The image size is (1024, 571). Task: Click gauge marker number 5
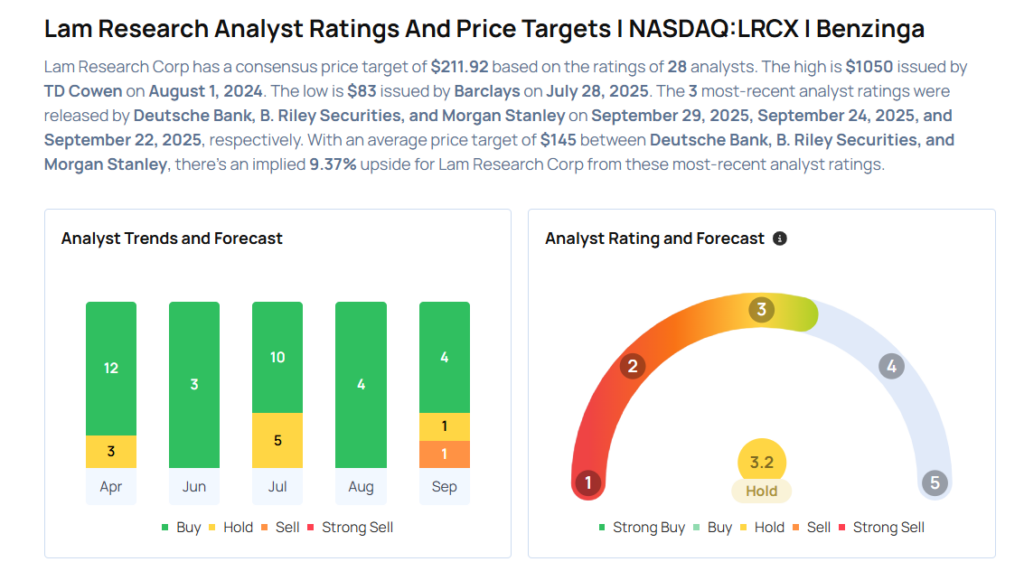click(x=935, y=484)
